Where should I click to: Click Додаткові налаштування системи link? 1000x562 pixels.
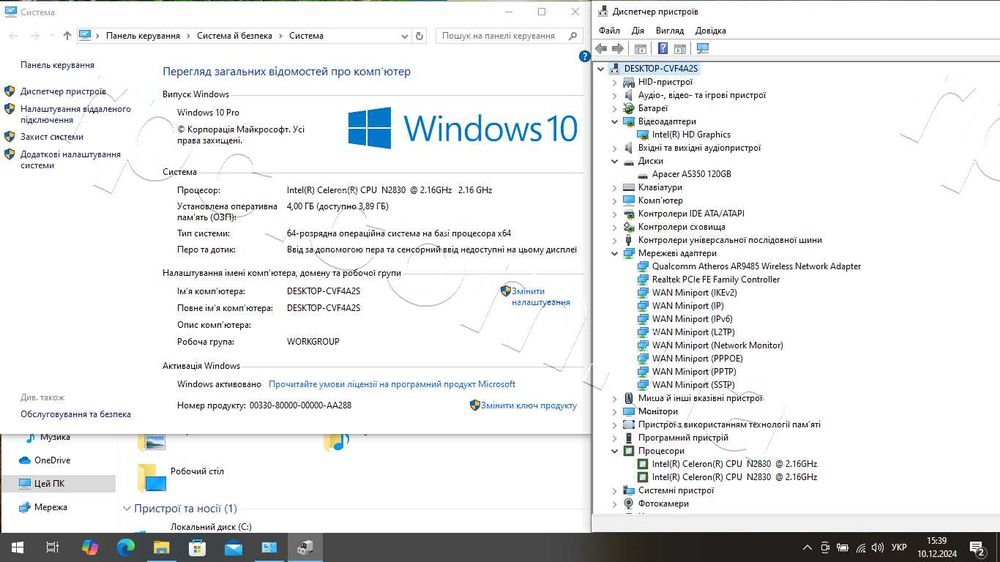pyautogui.click(x=70, y=159)
